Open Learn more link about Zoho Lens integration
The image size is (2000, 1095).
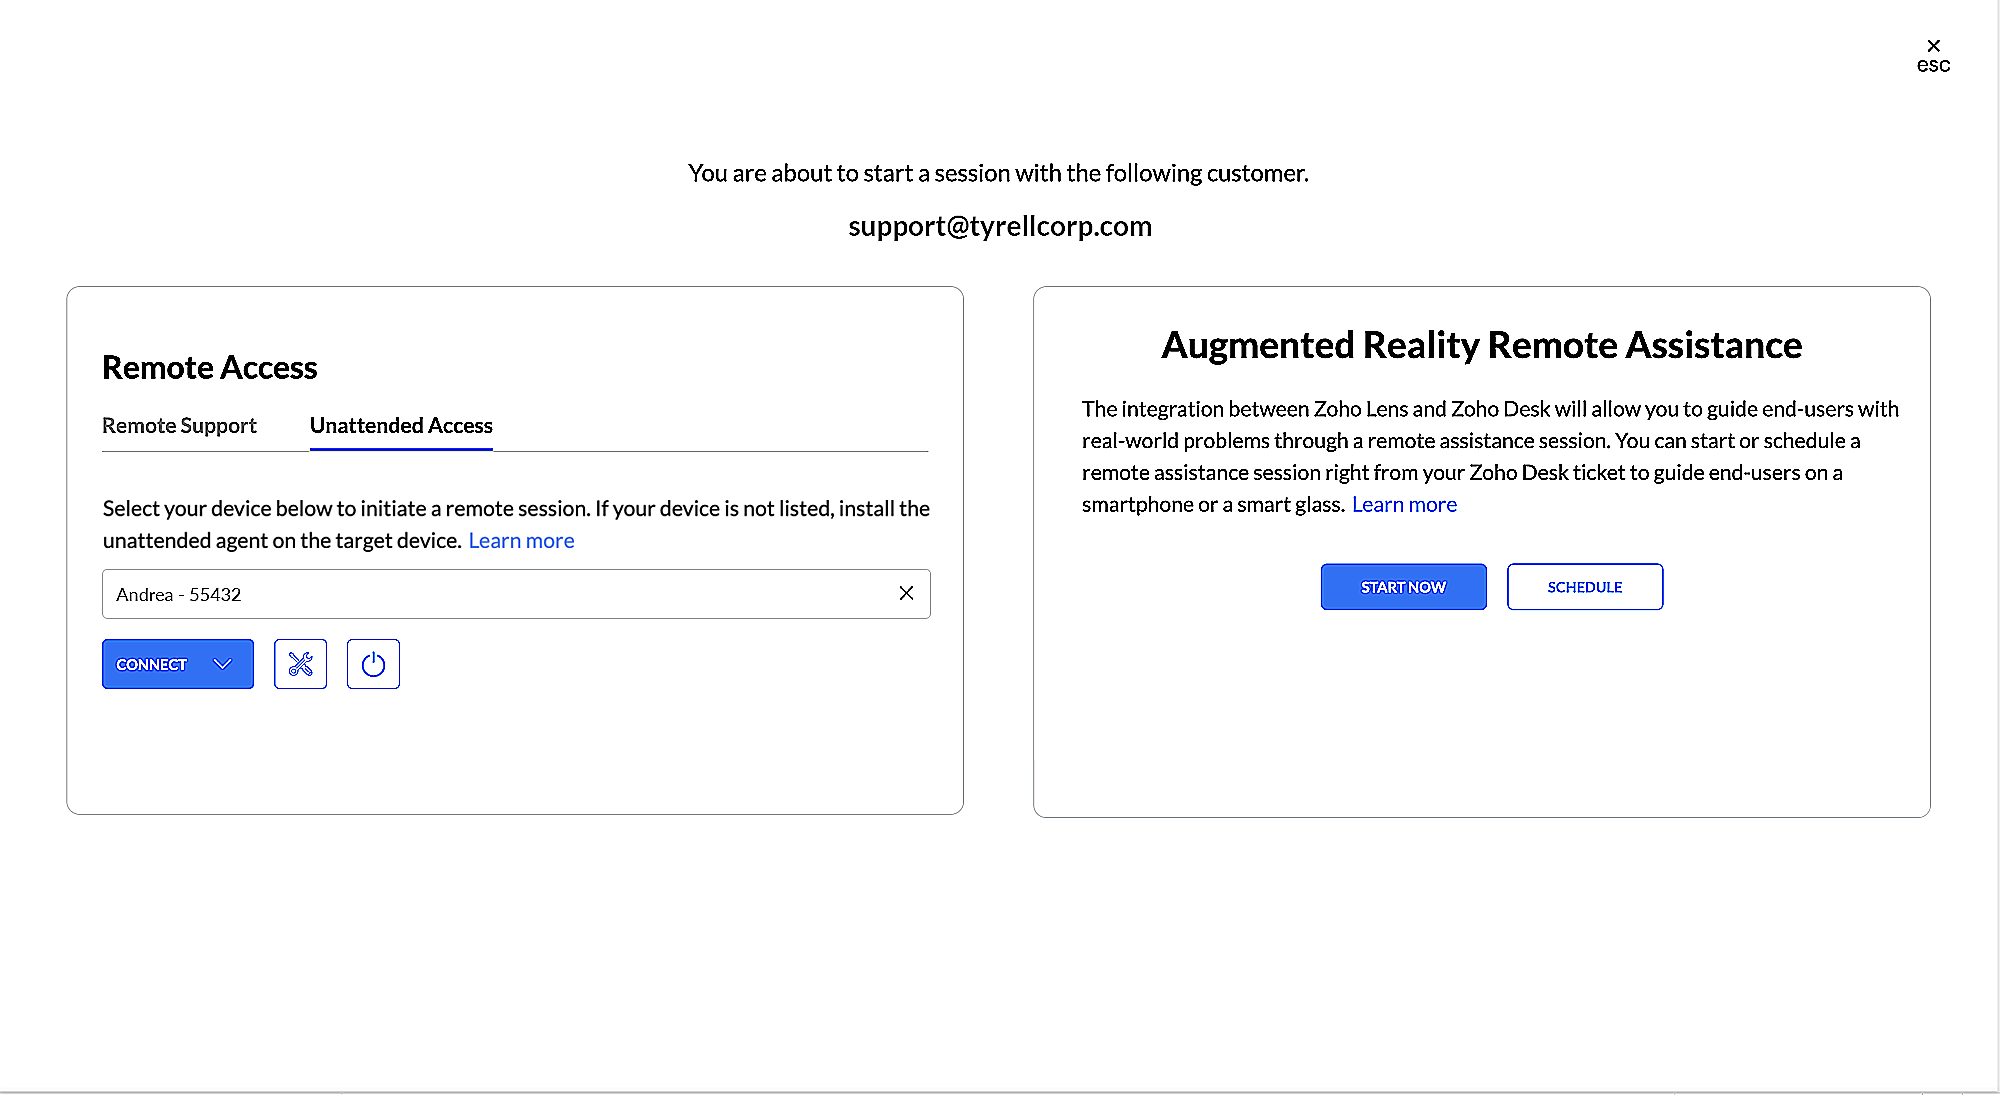point(1404,505)
